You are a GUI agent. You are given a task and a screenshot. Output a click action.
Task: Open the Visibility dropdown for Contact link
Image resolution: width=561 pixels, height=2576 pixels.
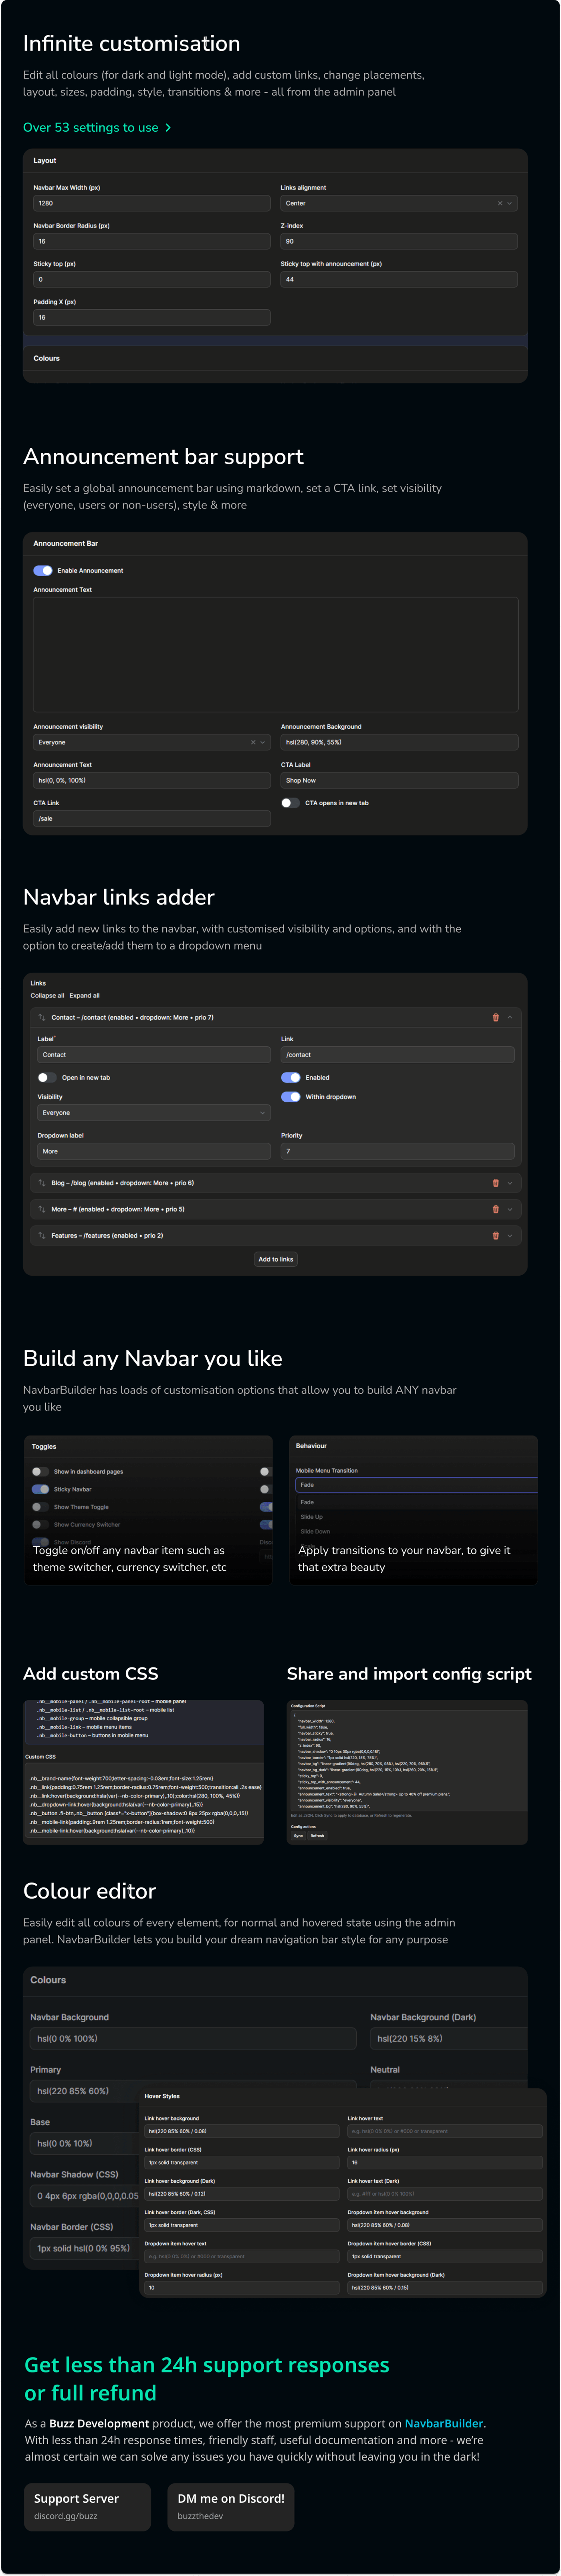click(153, 1113)
